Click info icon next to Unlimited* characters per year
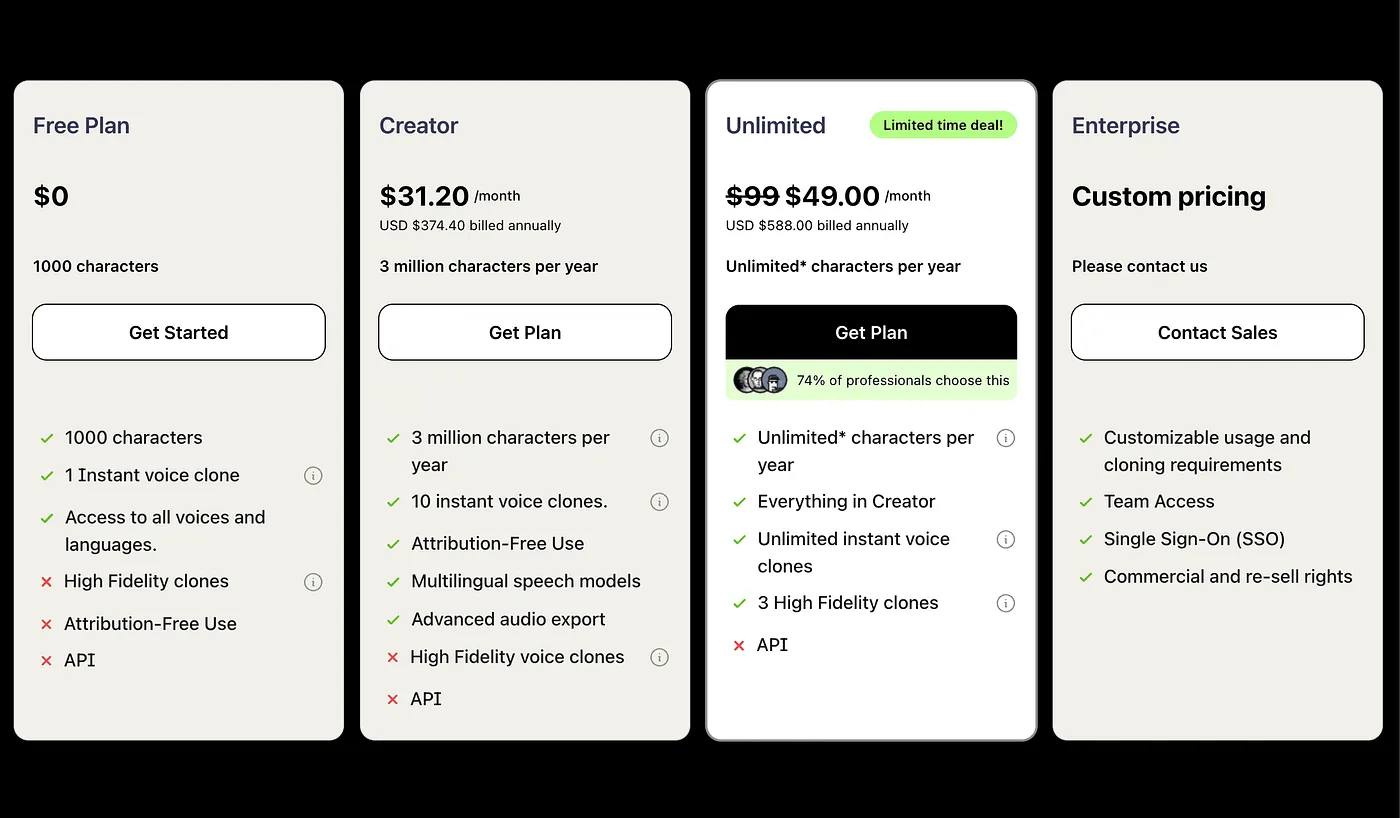Viewport: 1400px width, 818px height. click(x=1006, y=438)
